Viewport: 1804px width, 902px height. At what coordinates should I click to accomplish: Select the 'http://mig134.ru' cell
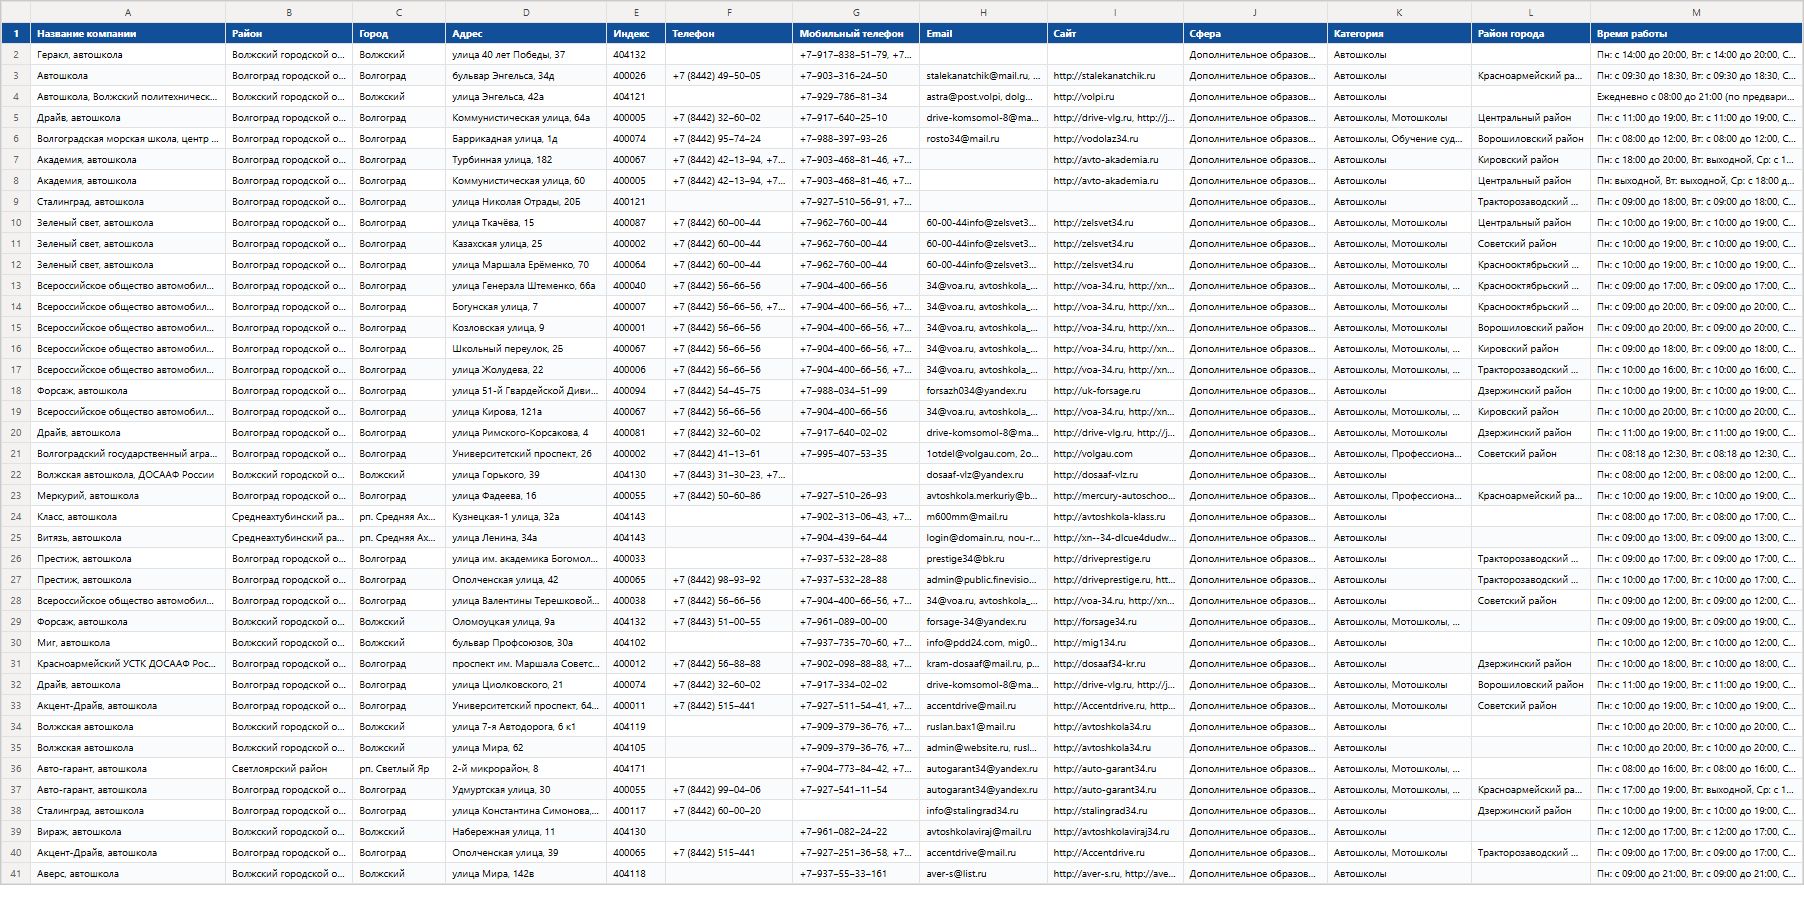click(x=1115, y=643)
